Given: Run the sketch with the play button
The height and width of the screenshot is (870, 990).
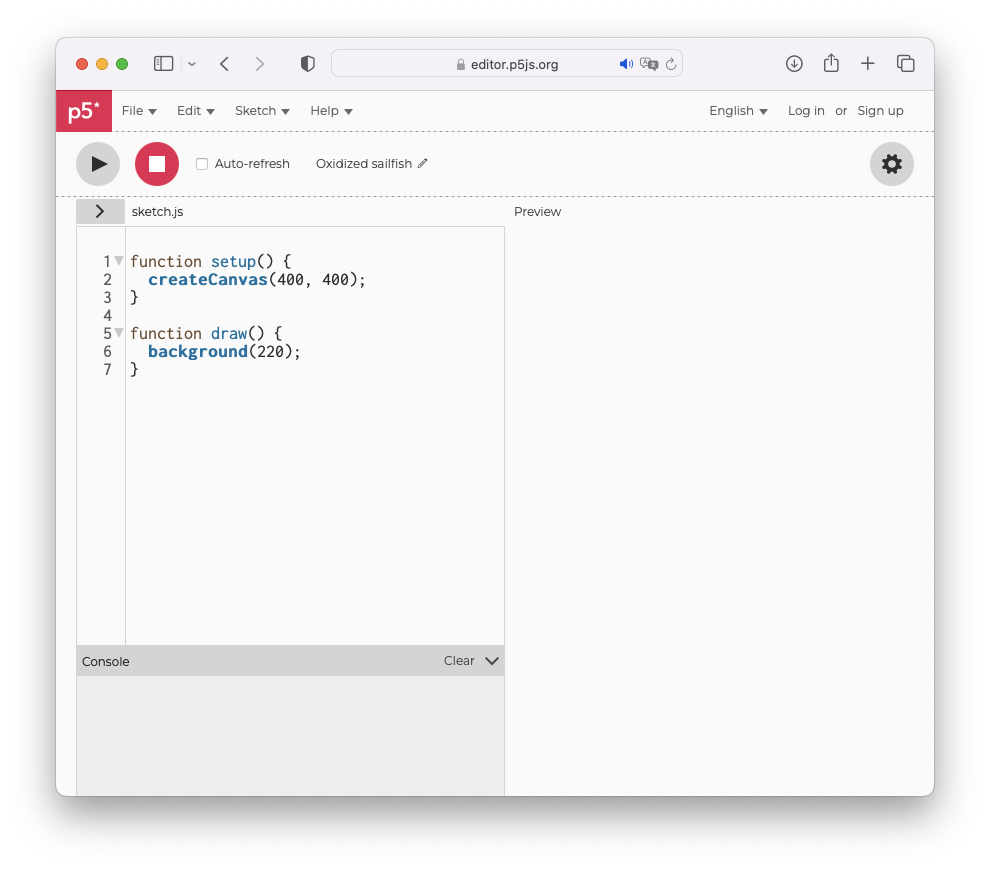Looking at the screenshot, I should [x=98, y=164].
